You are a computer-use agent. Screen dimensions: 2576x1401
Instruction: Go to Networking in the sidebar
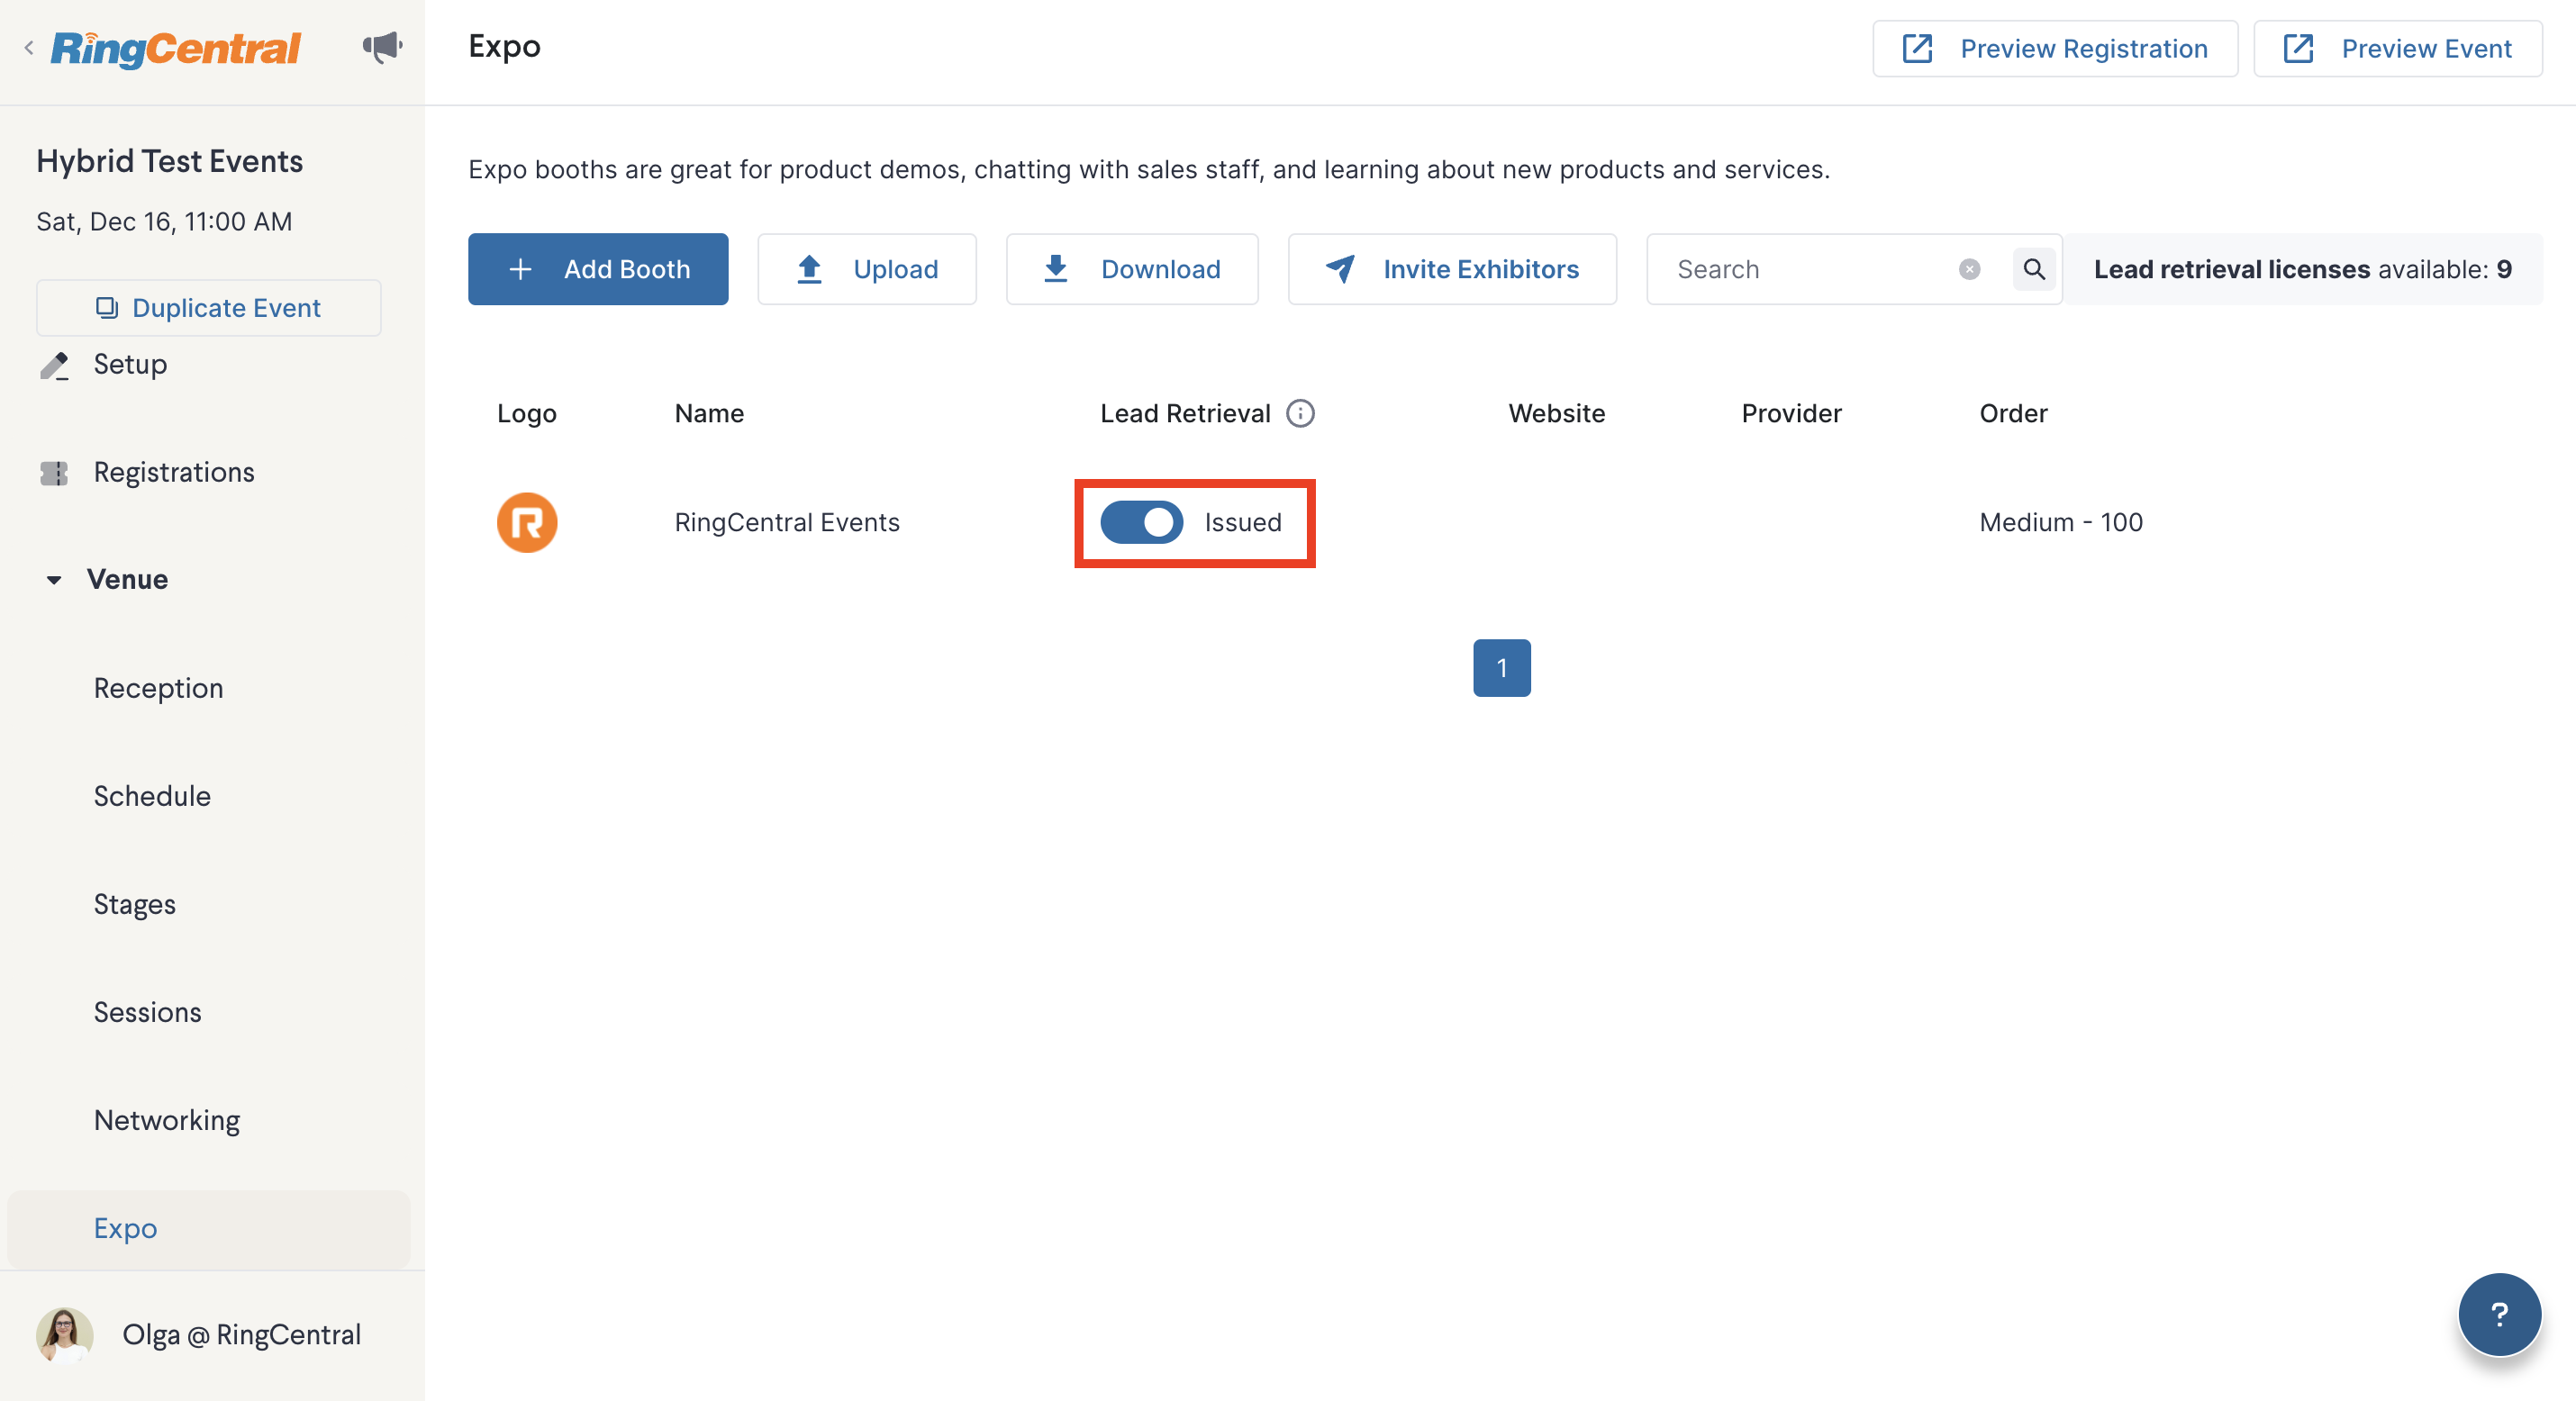point(167,1120)
